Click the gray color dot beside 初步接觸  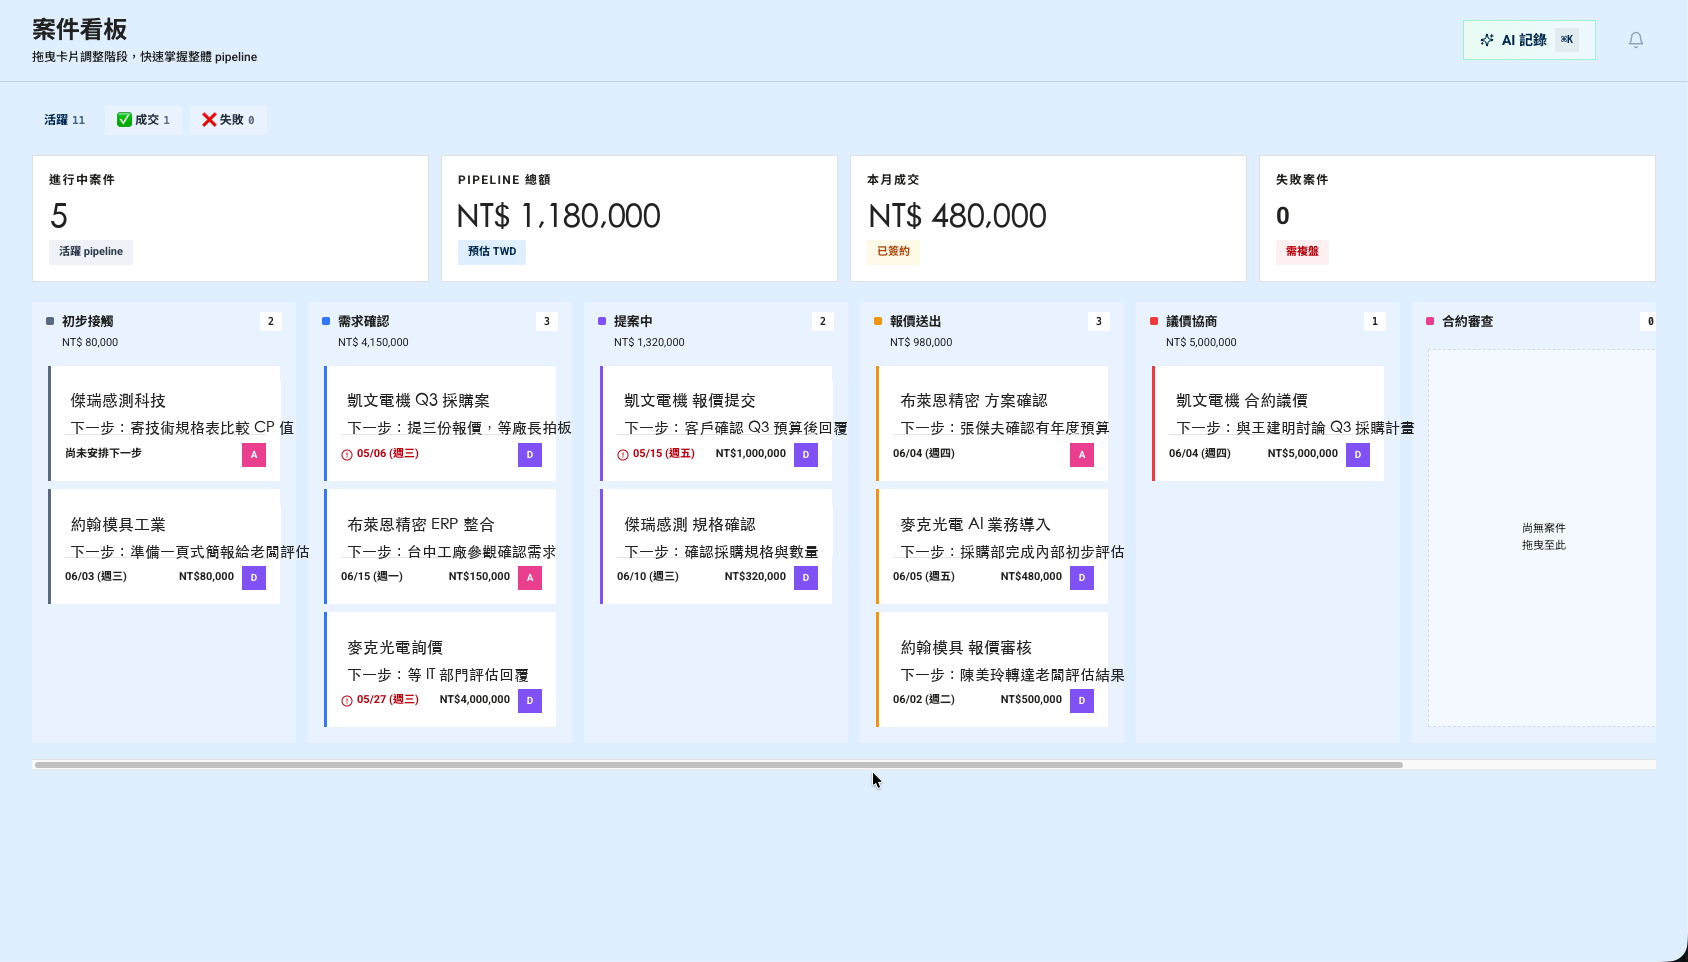pos(50,321)
